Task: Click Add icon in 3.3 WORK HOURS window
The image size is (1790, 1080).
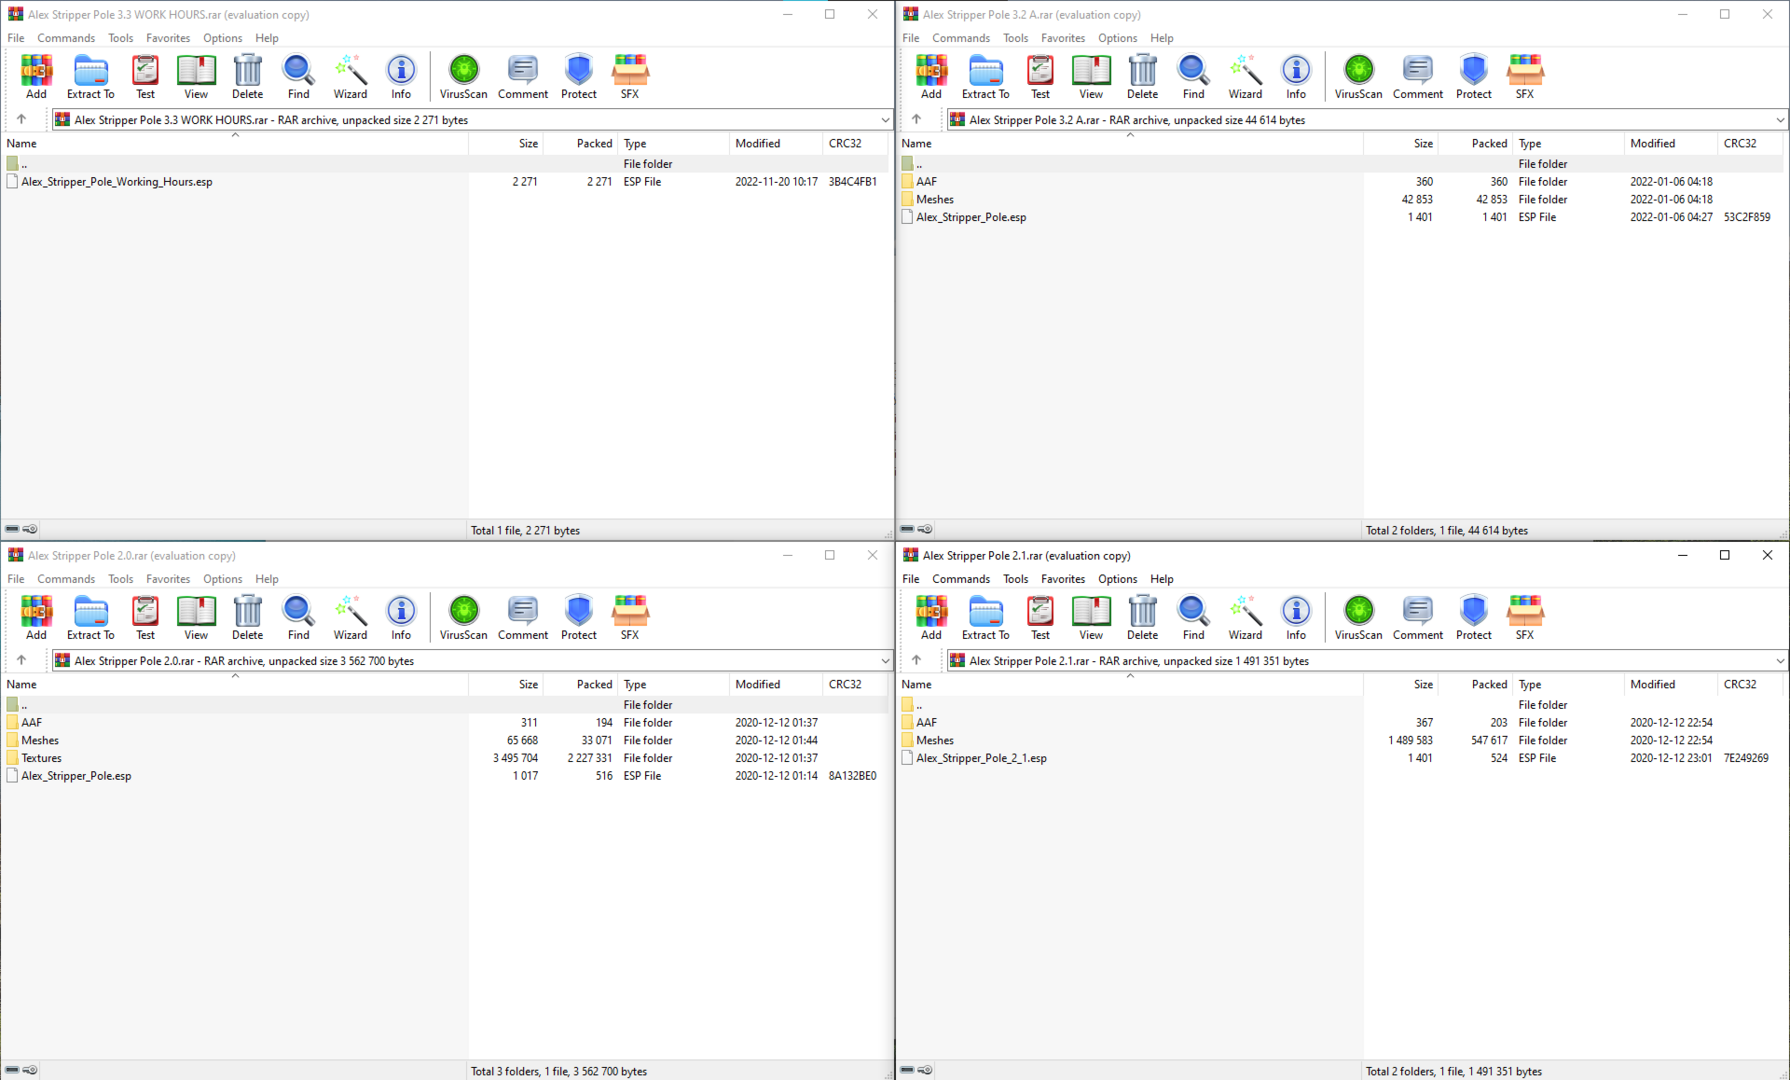Action: (x=36, y=77)
